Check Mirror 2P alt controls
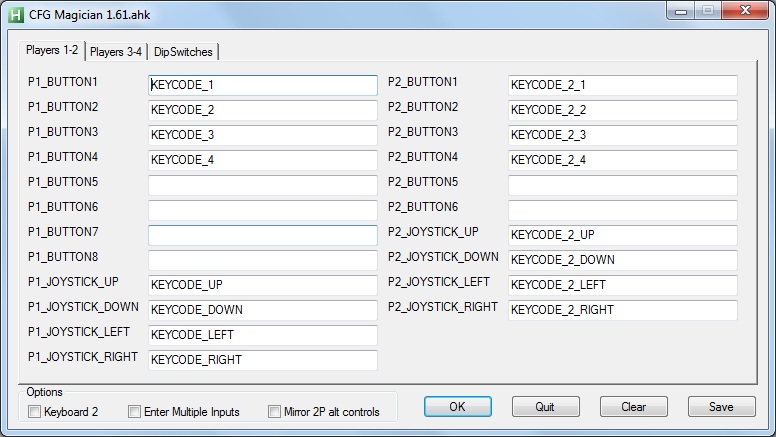 [275, 412]
